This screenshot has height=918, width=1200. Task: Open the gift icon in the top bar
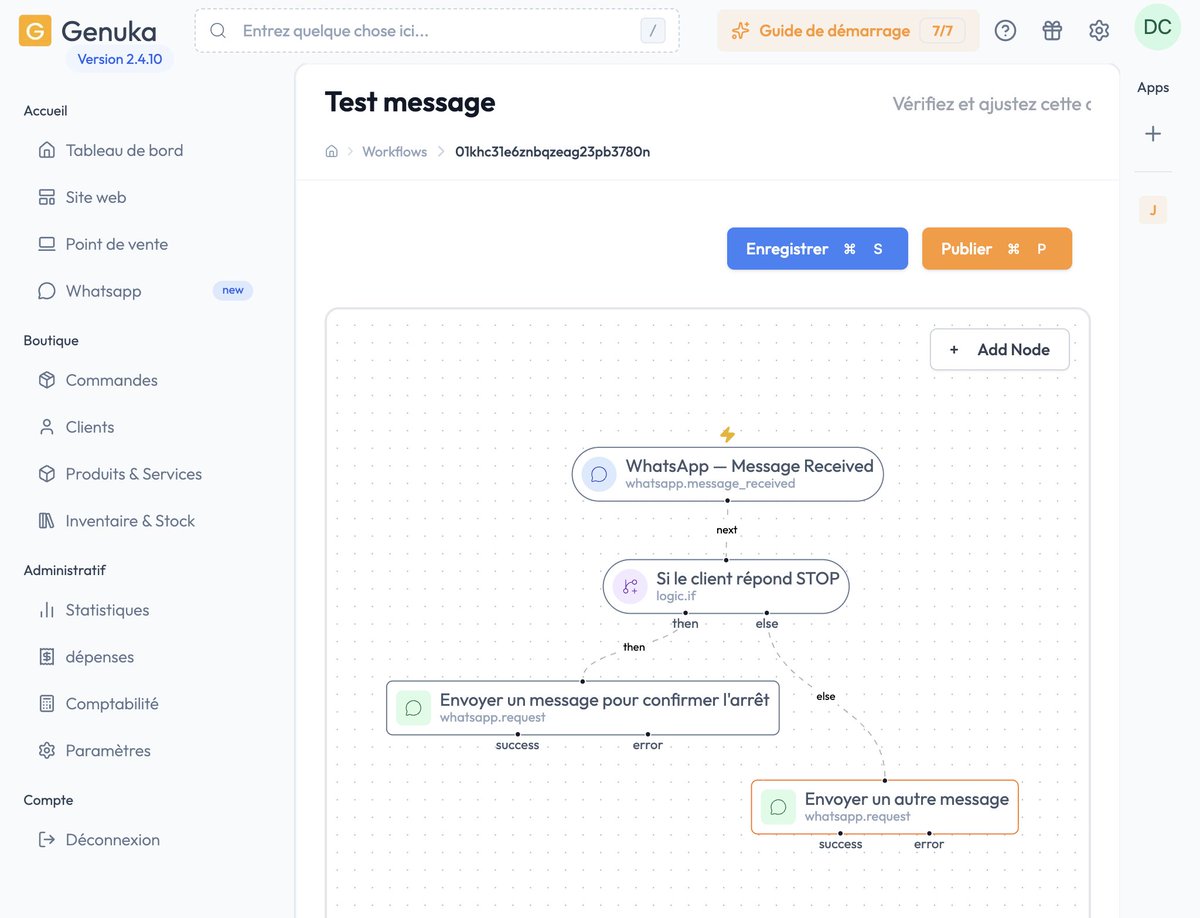pos(1052,30)
